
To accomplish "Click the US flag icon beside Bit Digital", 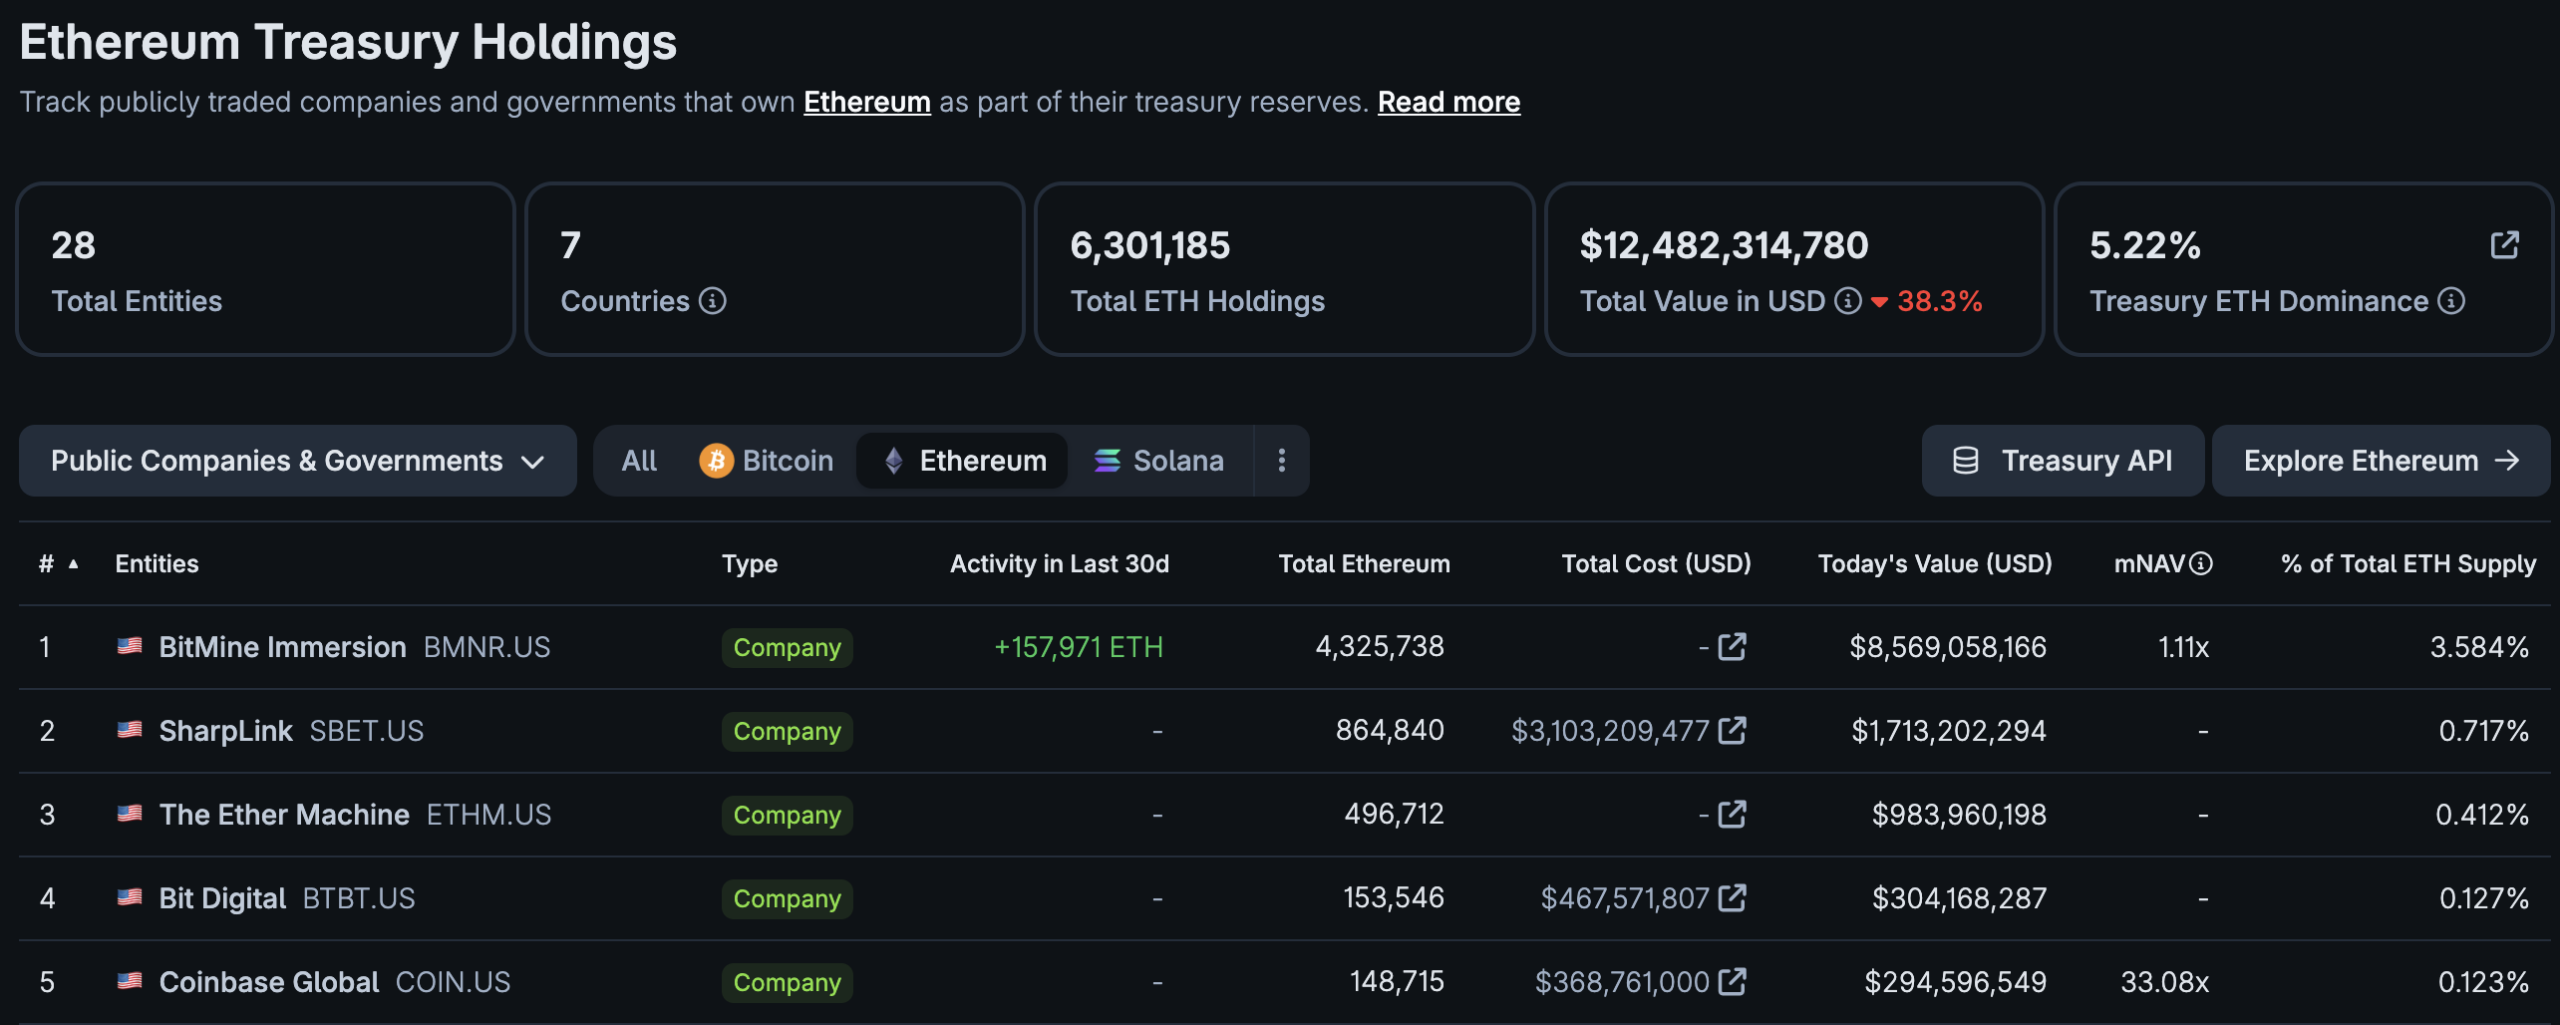I will 129,897.
